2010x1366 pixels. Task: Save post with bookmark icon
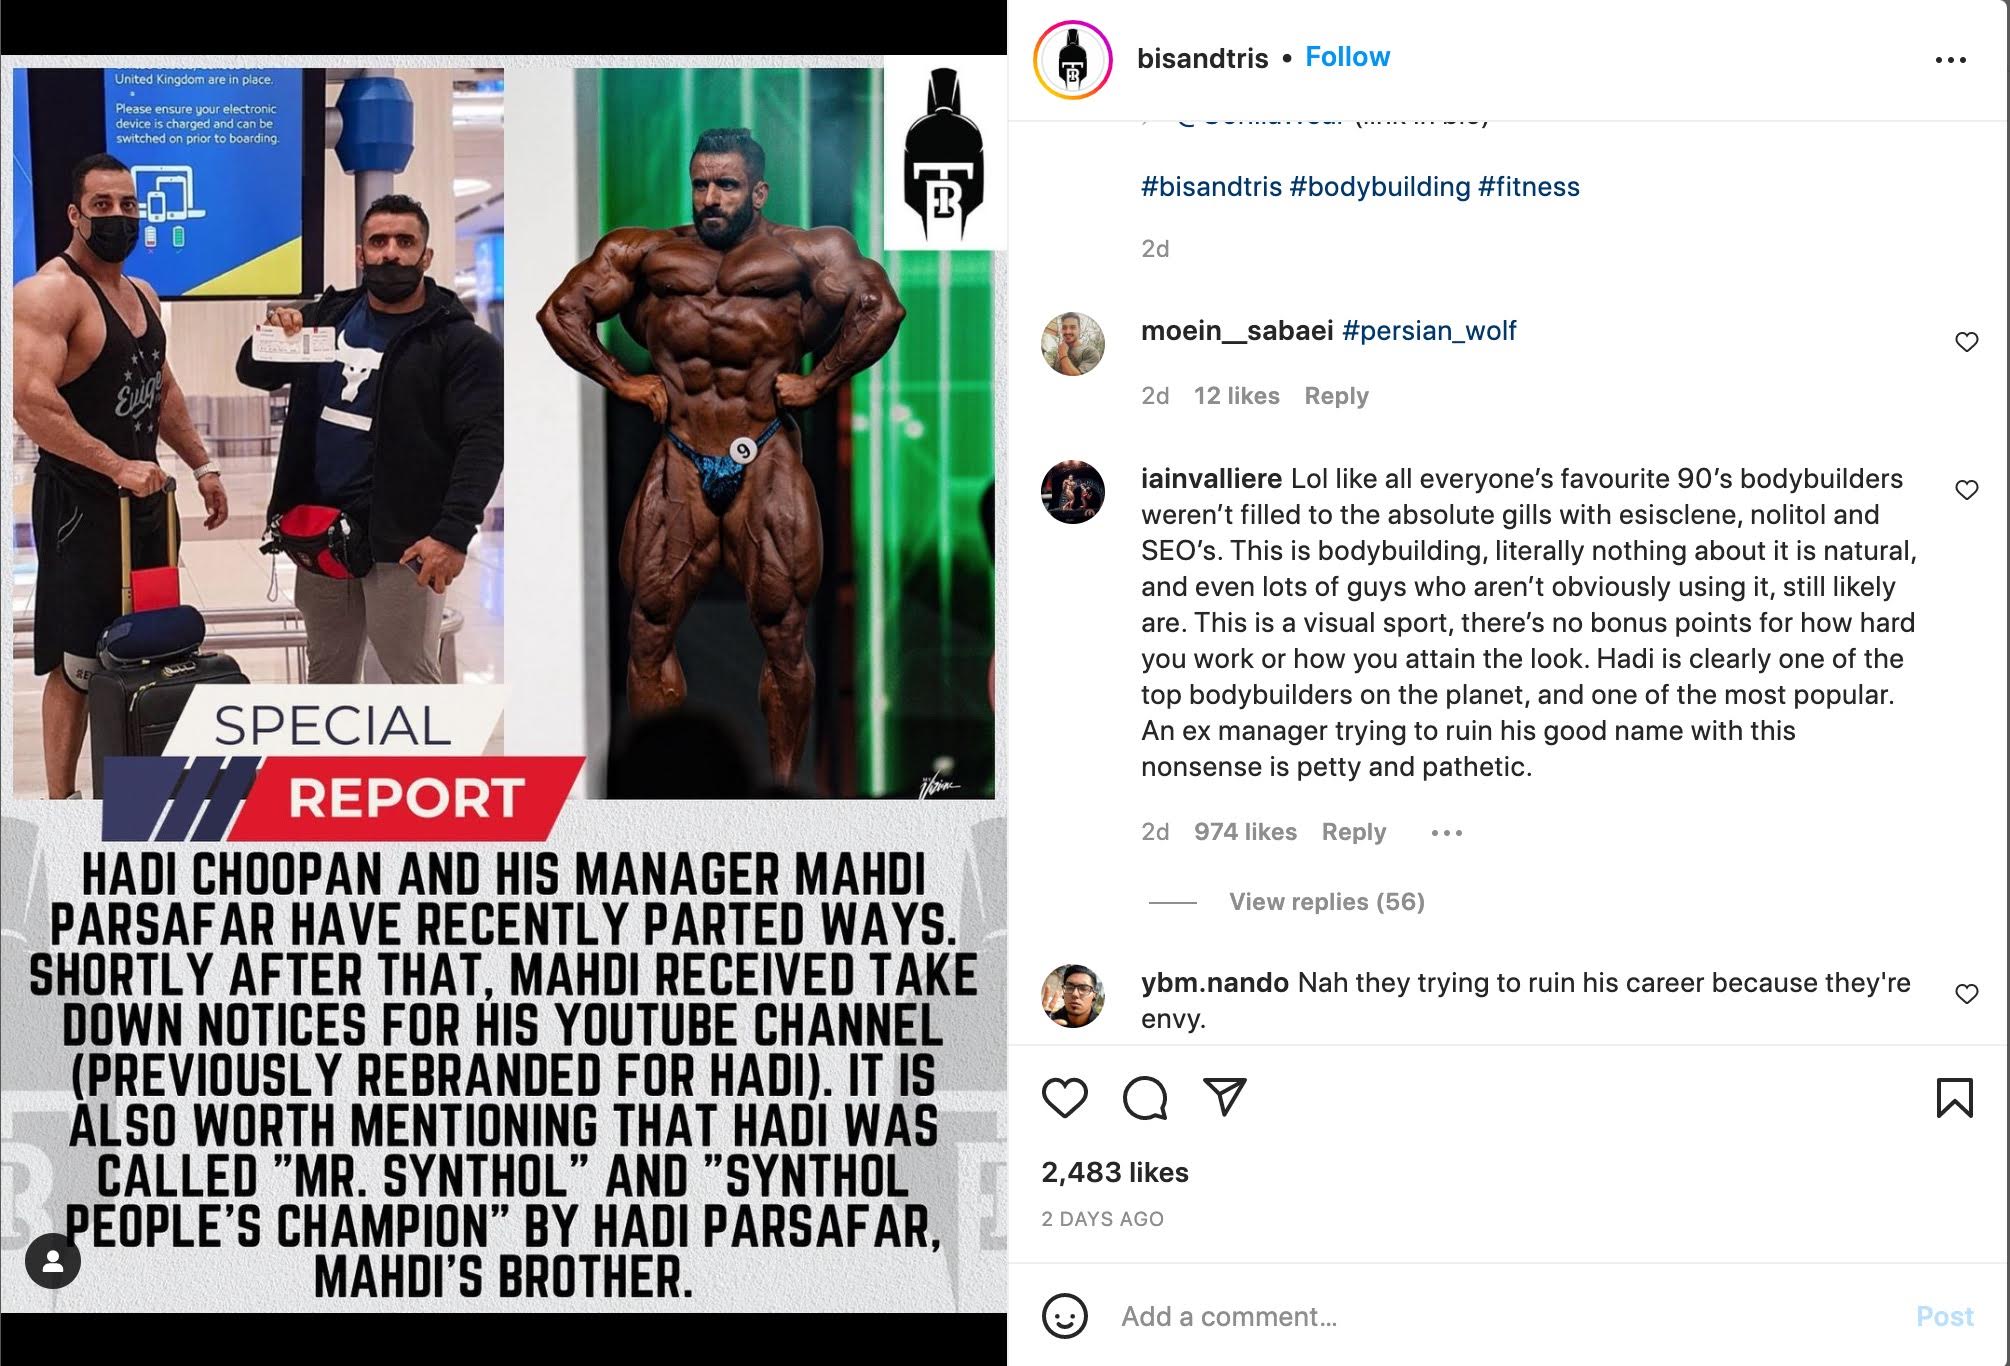(x=1954, y=1098)
